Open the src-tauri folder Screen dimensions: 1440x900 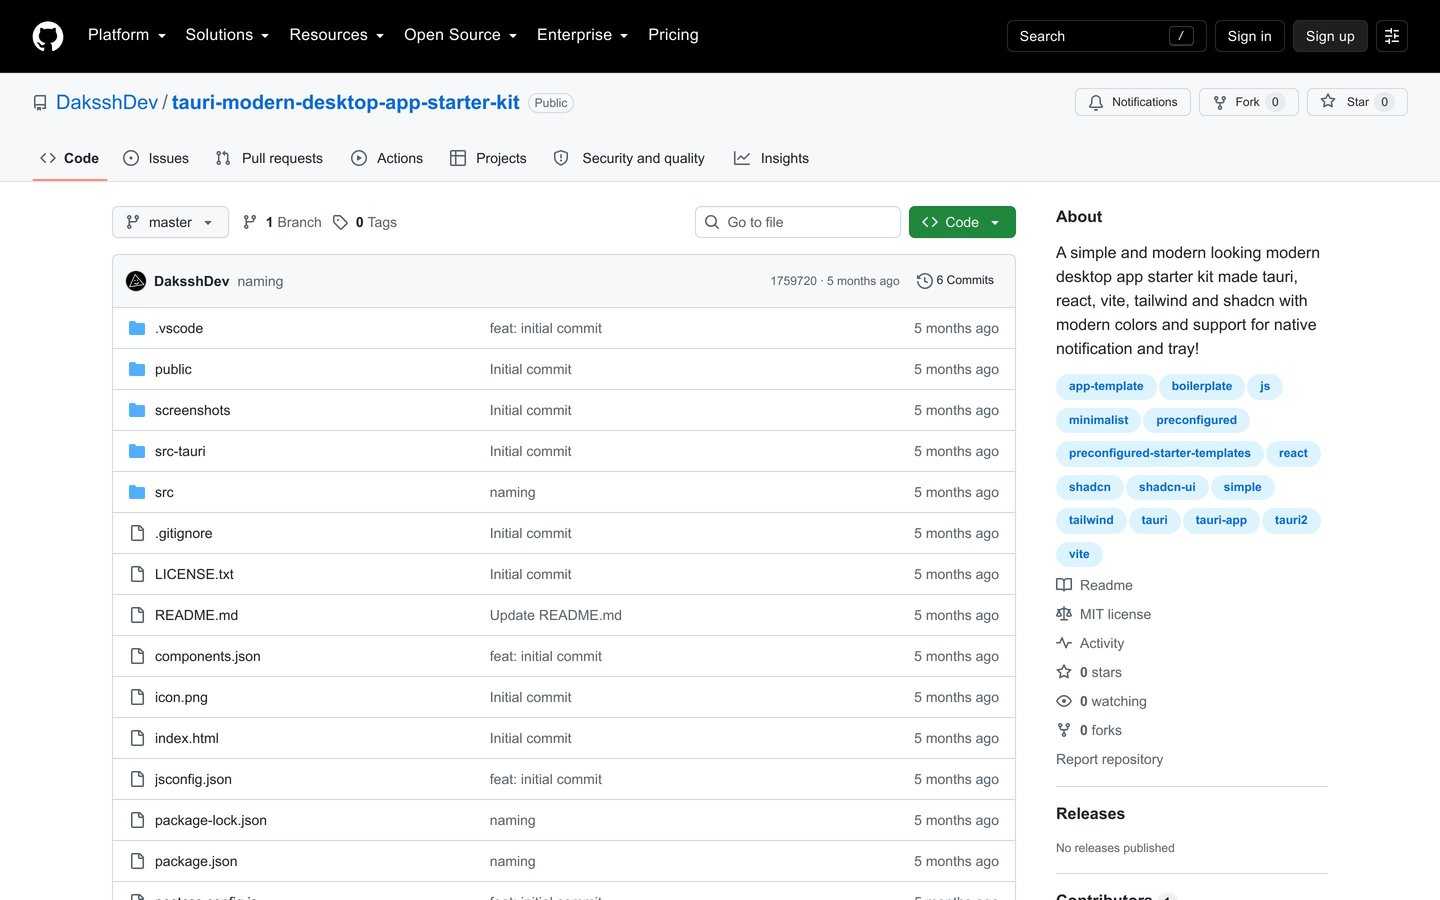click(180, 451)
